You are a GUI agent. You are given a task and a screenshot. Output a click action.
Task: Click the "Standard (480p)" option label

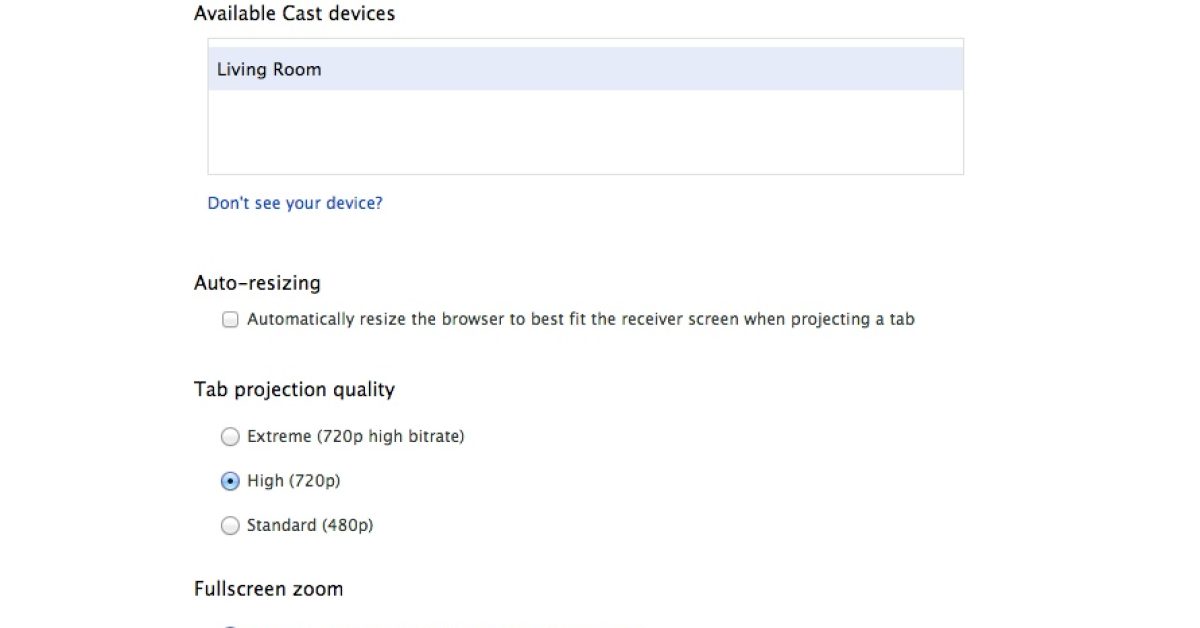[x=310, y=525]
